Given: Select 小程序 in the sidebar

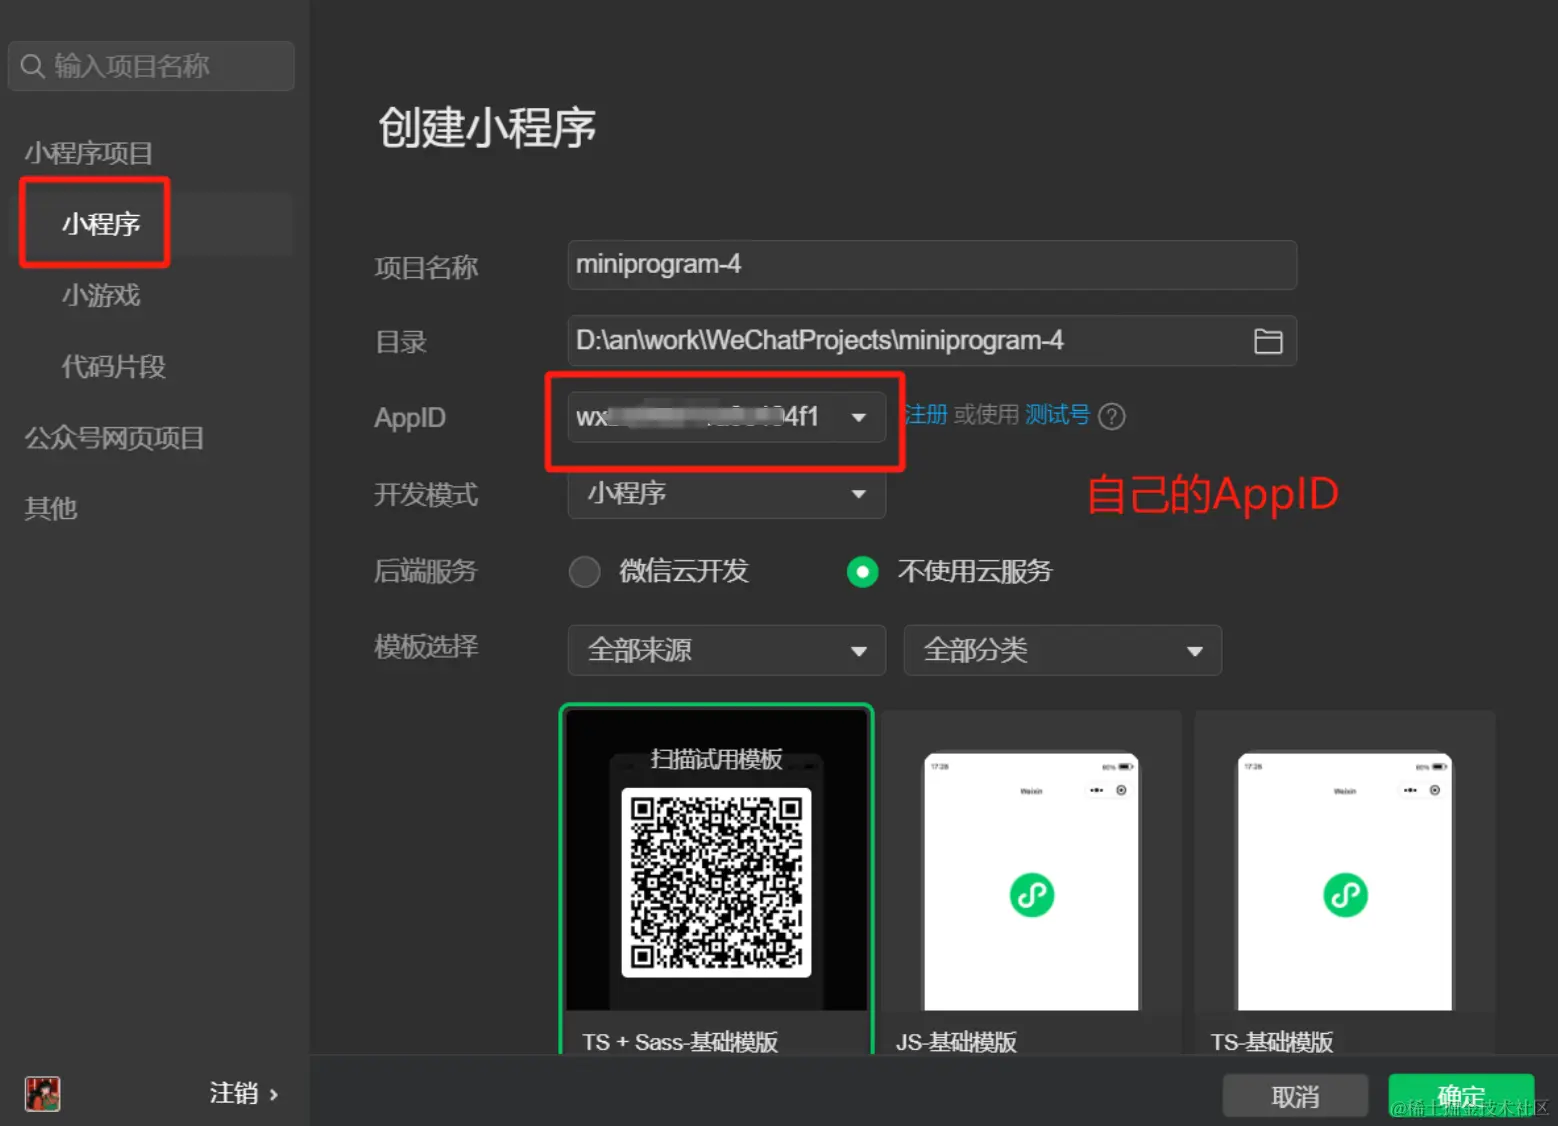Looking at the screenshot, I should point(100,224).
